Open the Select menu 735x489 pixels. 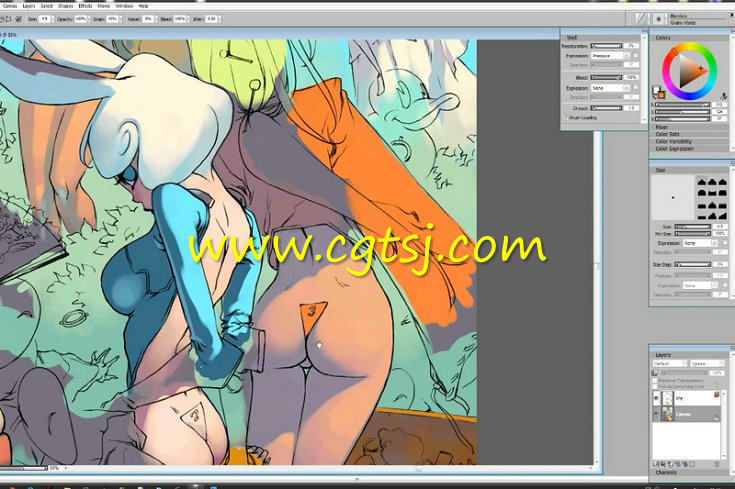point(46,6)
